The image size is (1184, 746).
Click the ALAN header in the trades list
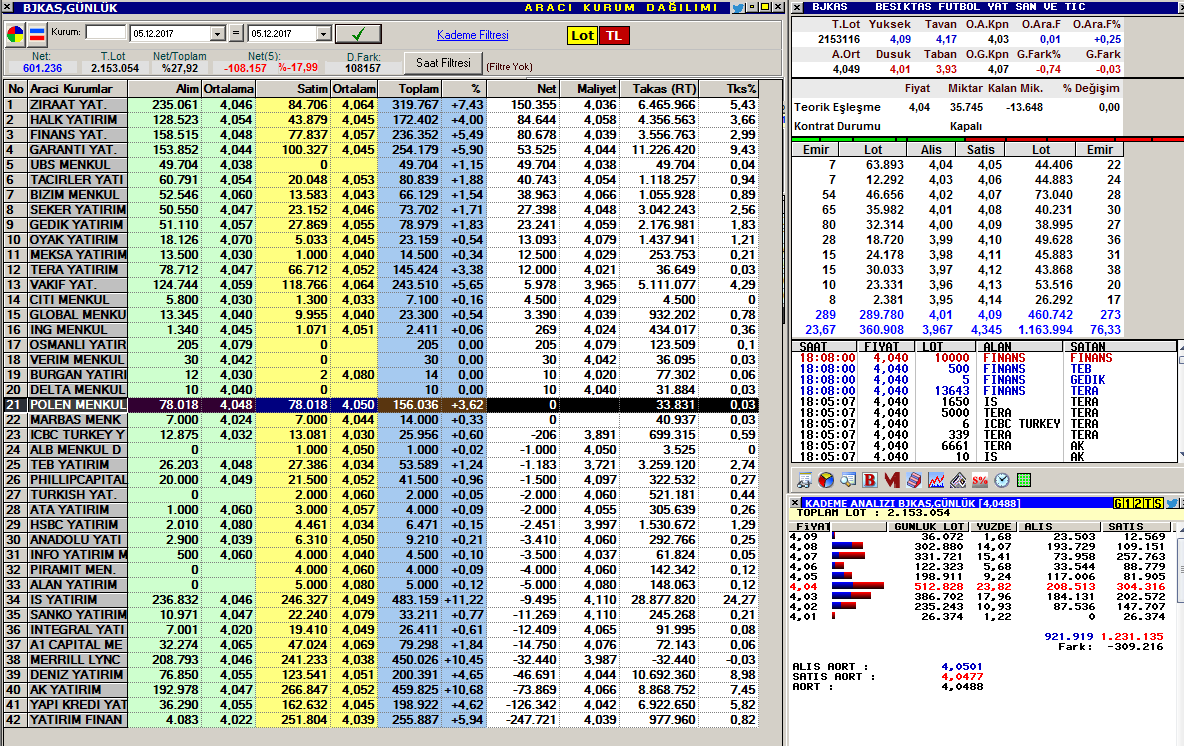point(1019,347)
